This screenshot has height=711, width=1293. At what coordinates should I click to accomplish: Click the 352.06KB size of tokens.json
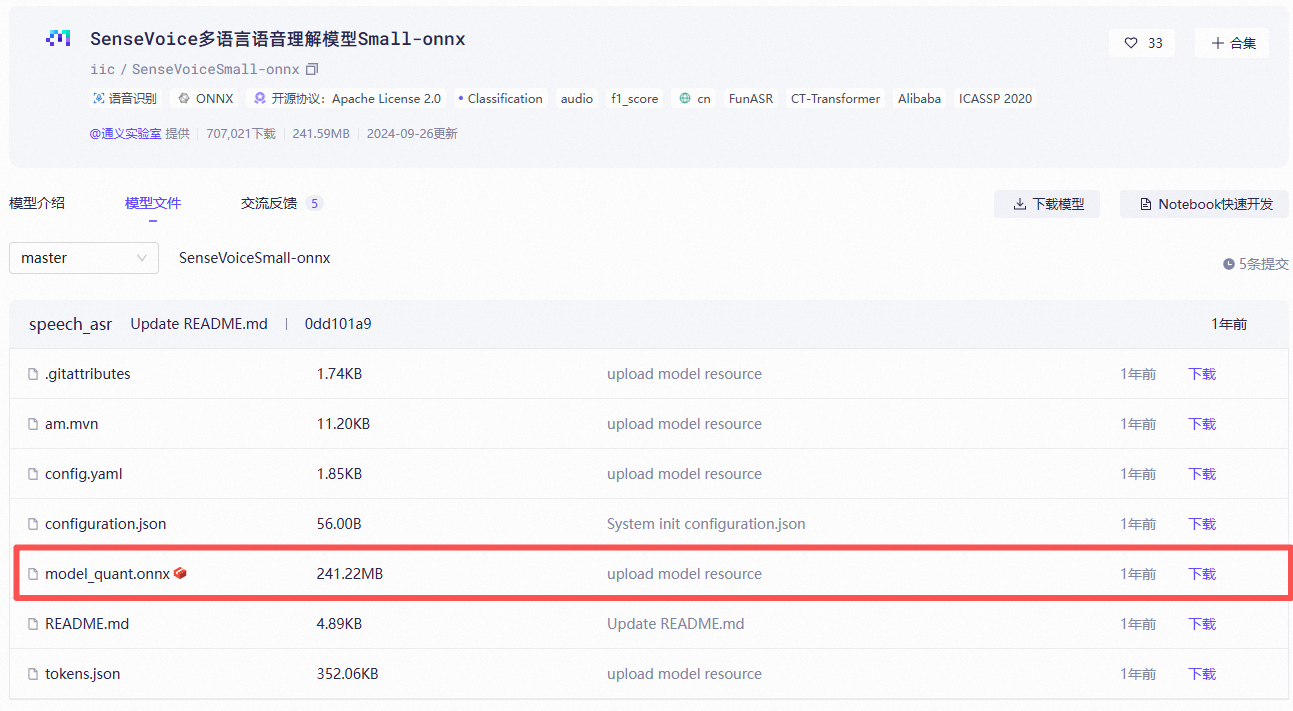tap(348, 674)
